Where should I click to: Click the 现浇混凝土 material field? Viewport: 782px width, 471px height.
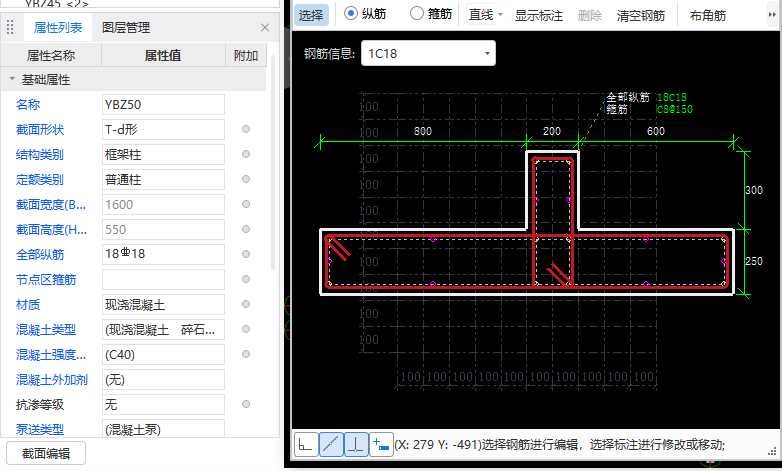(x=163, y=304)
